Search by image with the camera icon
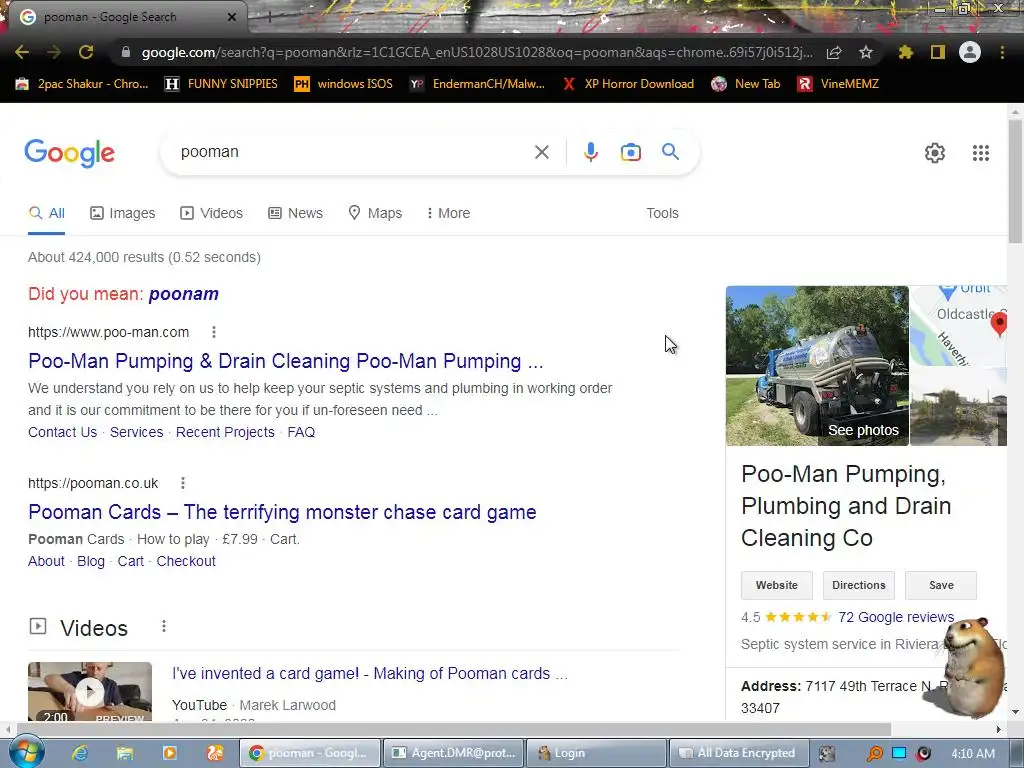The image size is (1024, 768). (630, 152)
